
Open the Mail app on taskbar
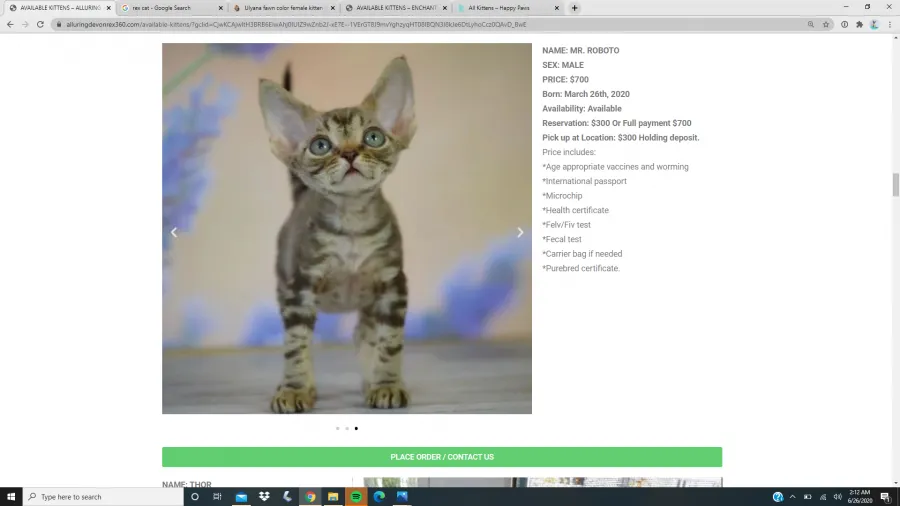tap(241, 497)
